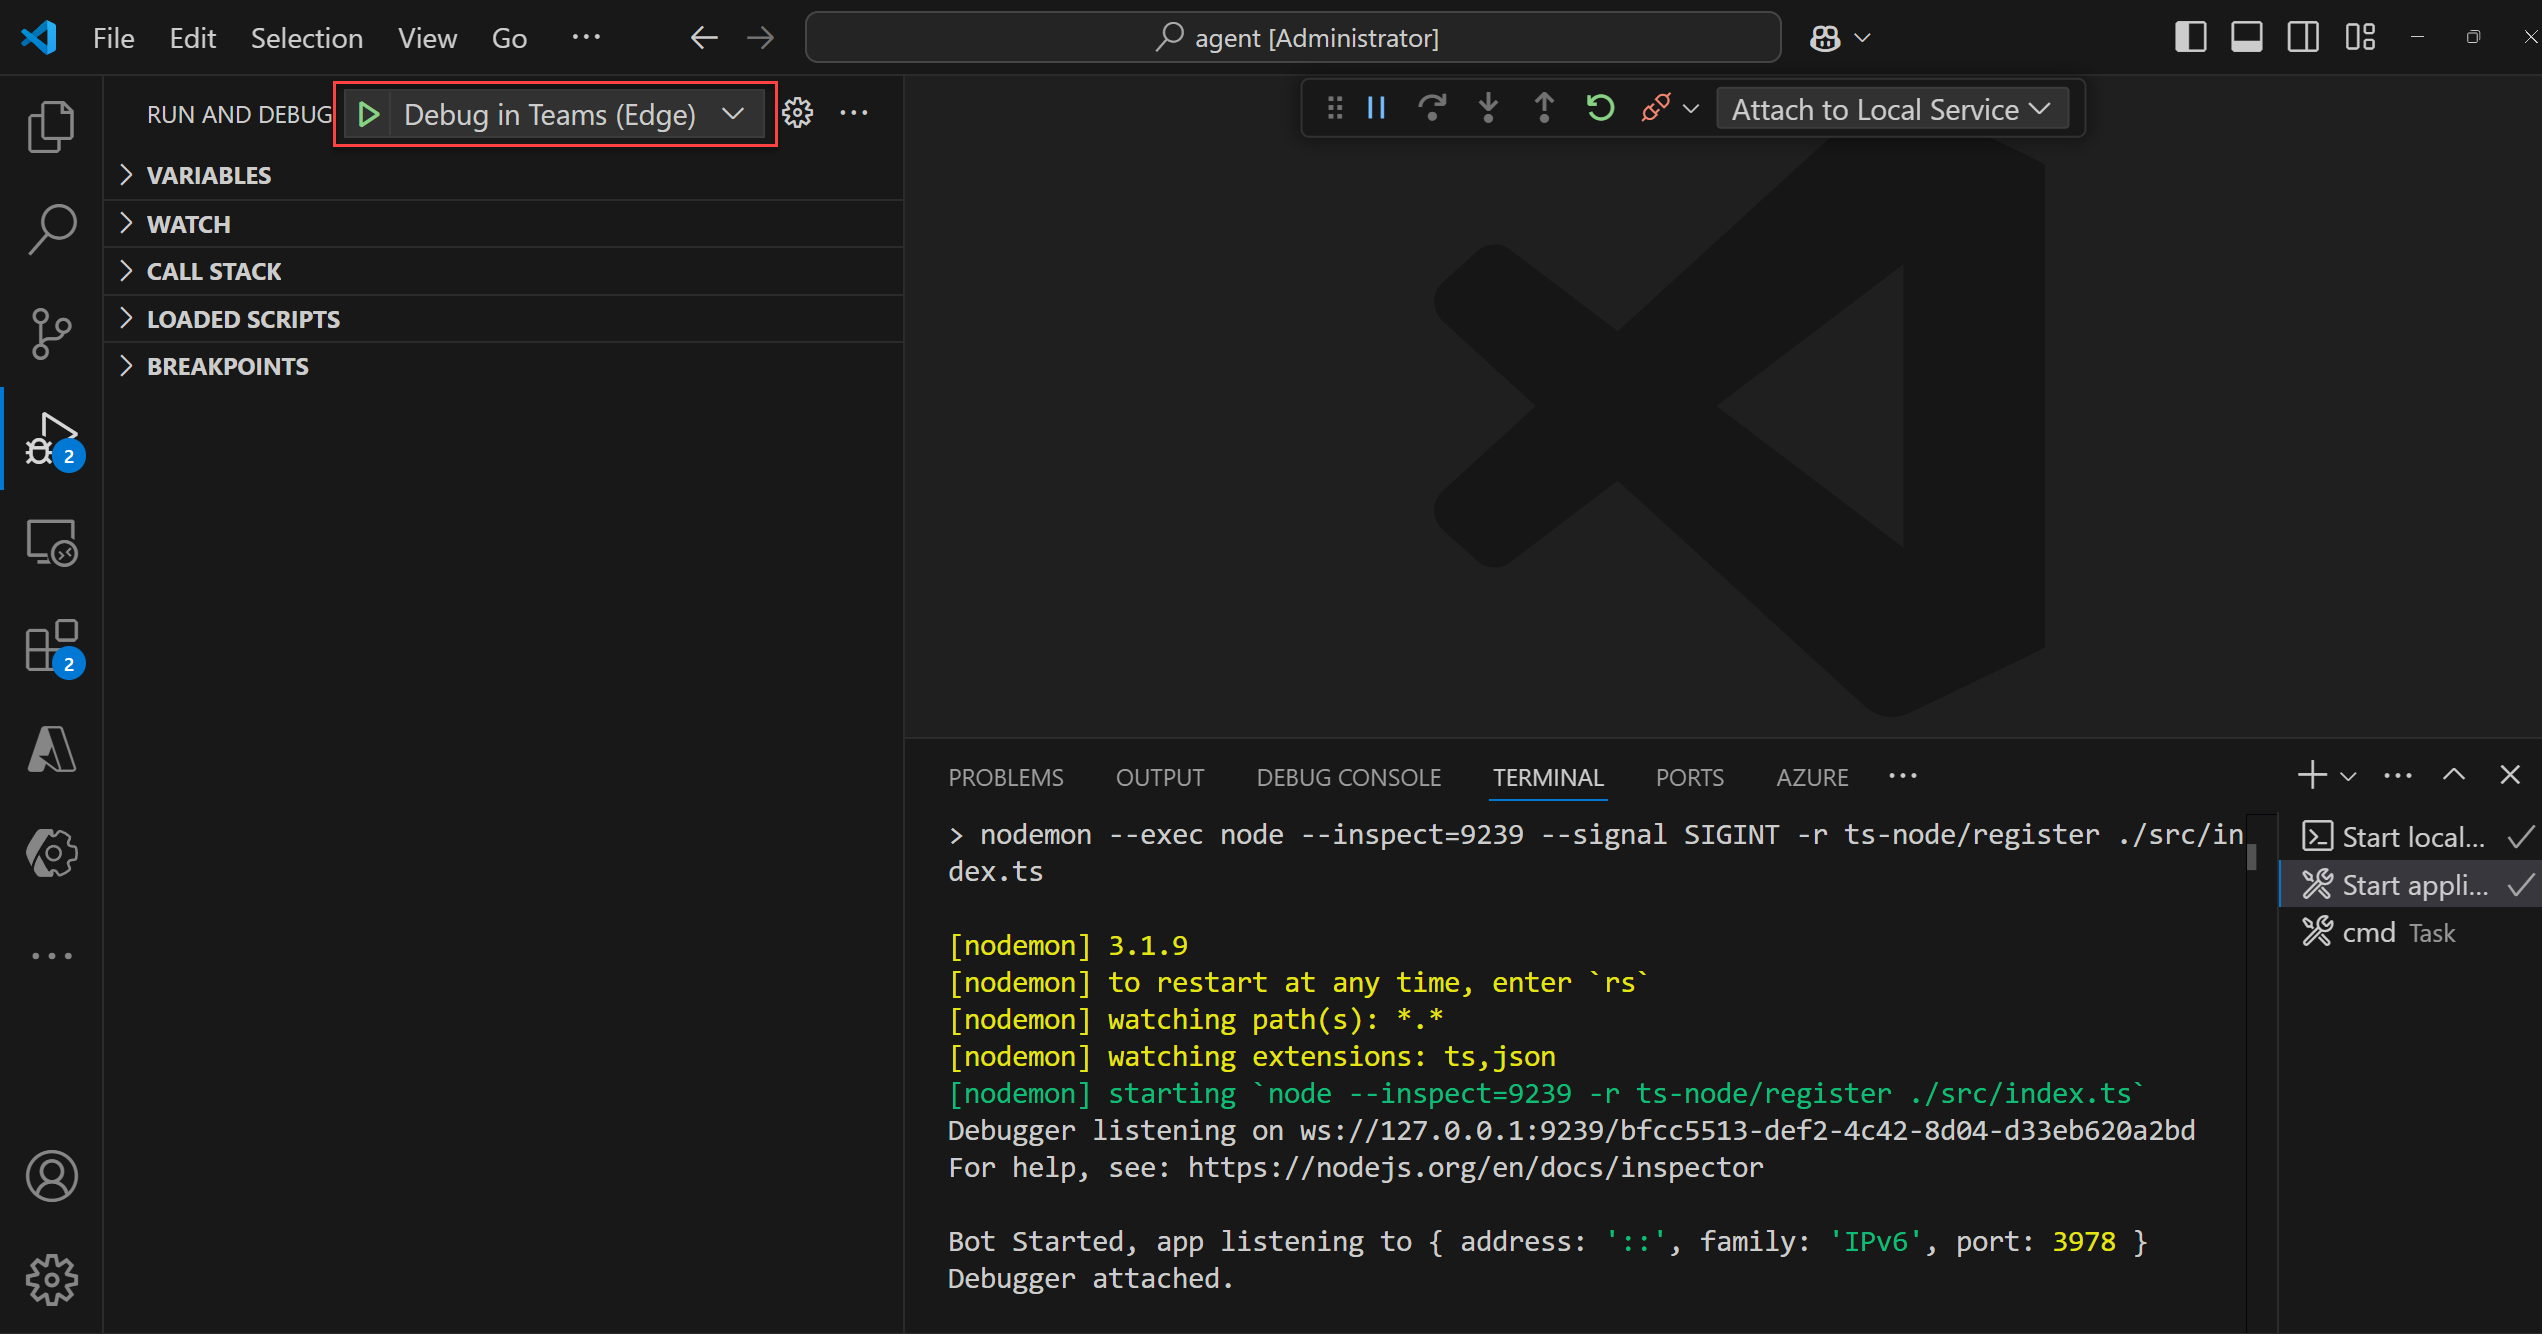Image resolution: width=2542 pixels, height=1334 pixels.
Task: Open the Azure view icon
Action: click(51, 749)
